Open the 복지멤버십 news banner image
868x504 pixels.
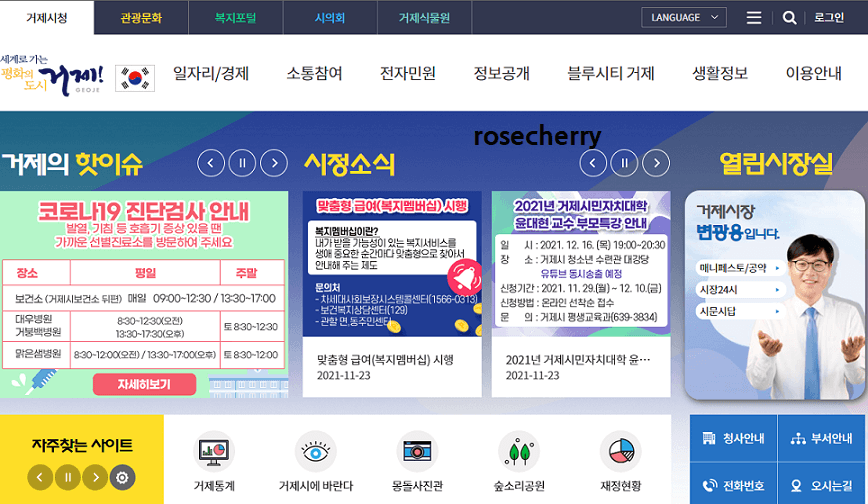click(x=392, y=264)
